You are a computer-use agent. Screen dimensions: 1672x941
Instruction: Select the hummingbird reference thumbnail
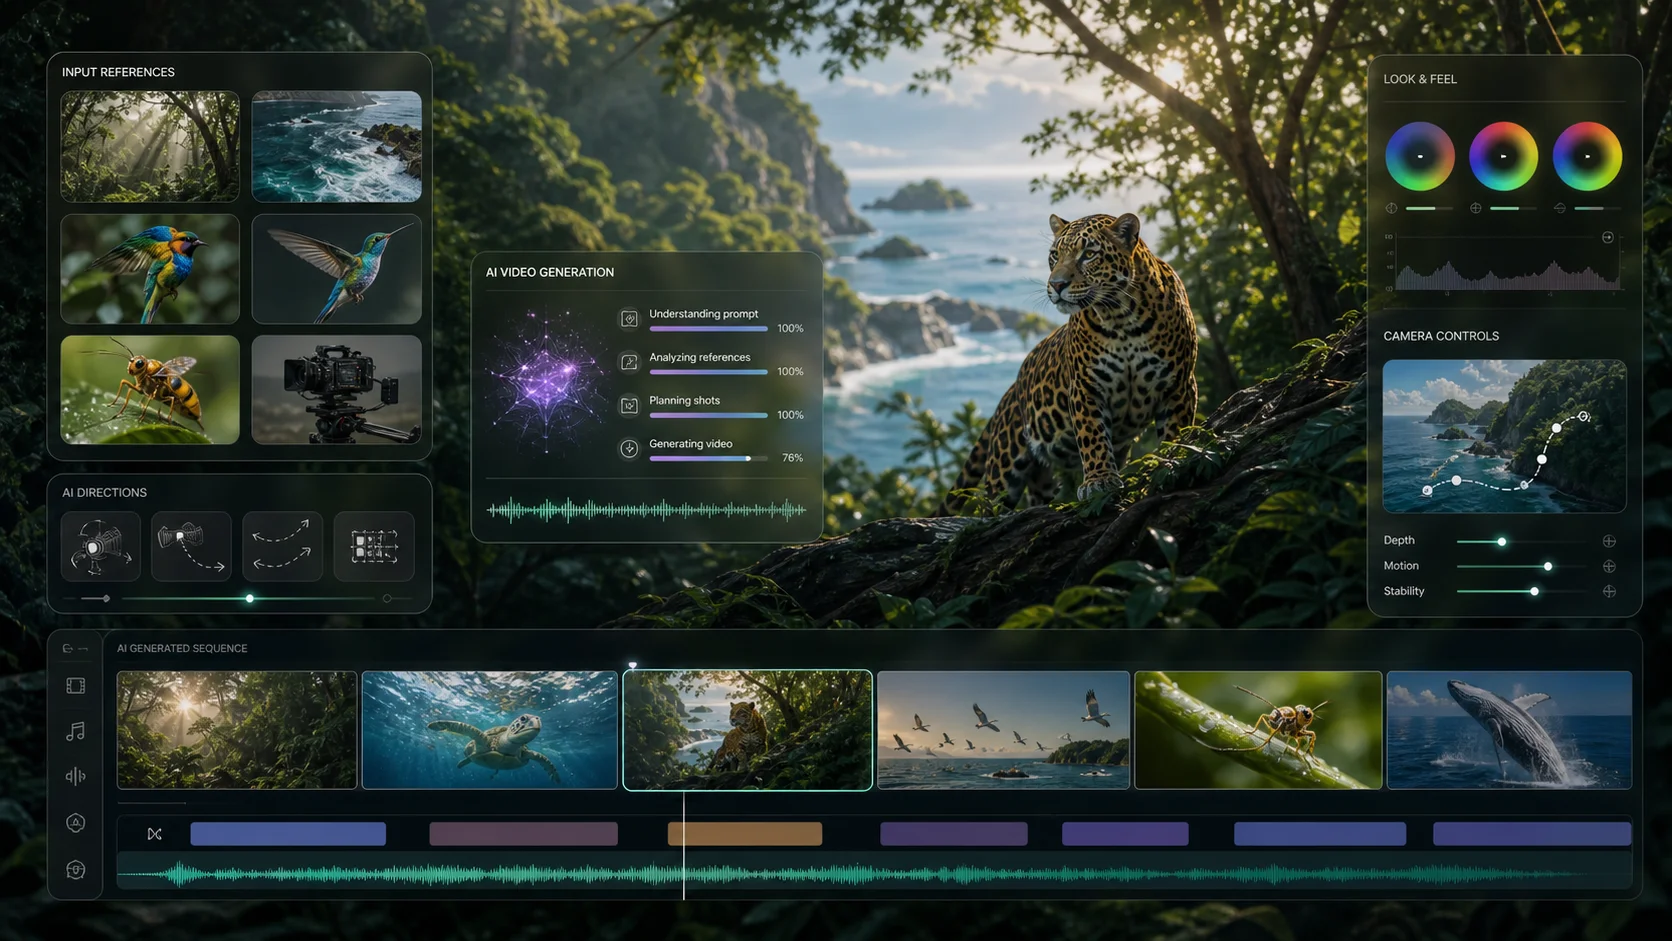[x=336, y=269]
